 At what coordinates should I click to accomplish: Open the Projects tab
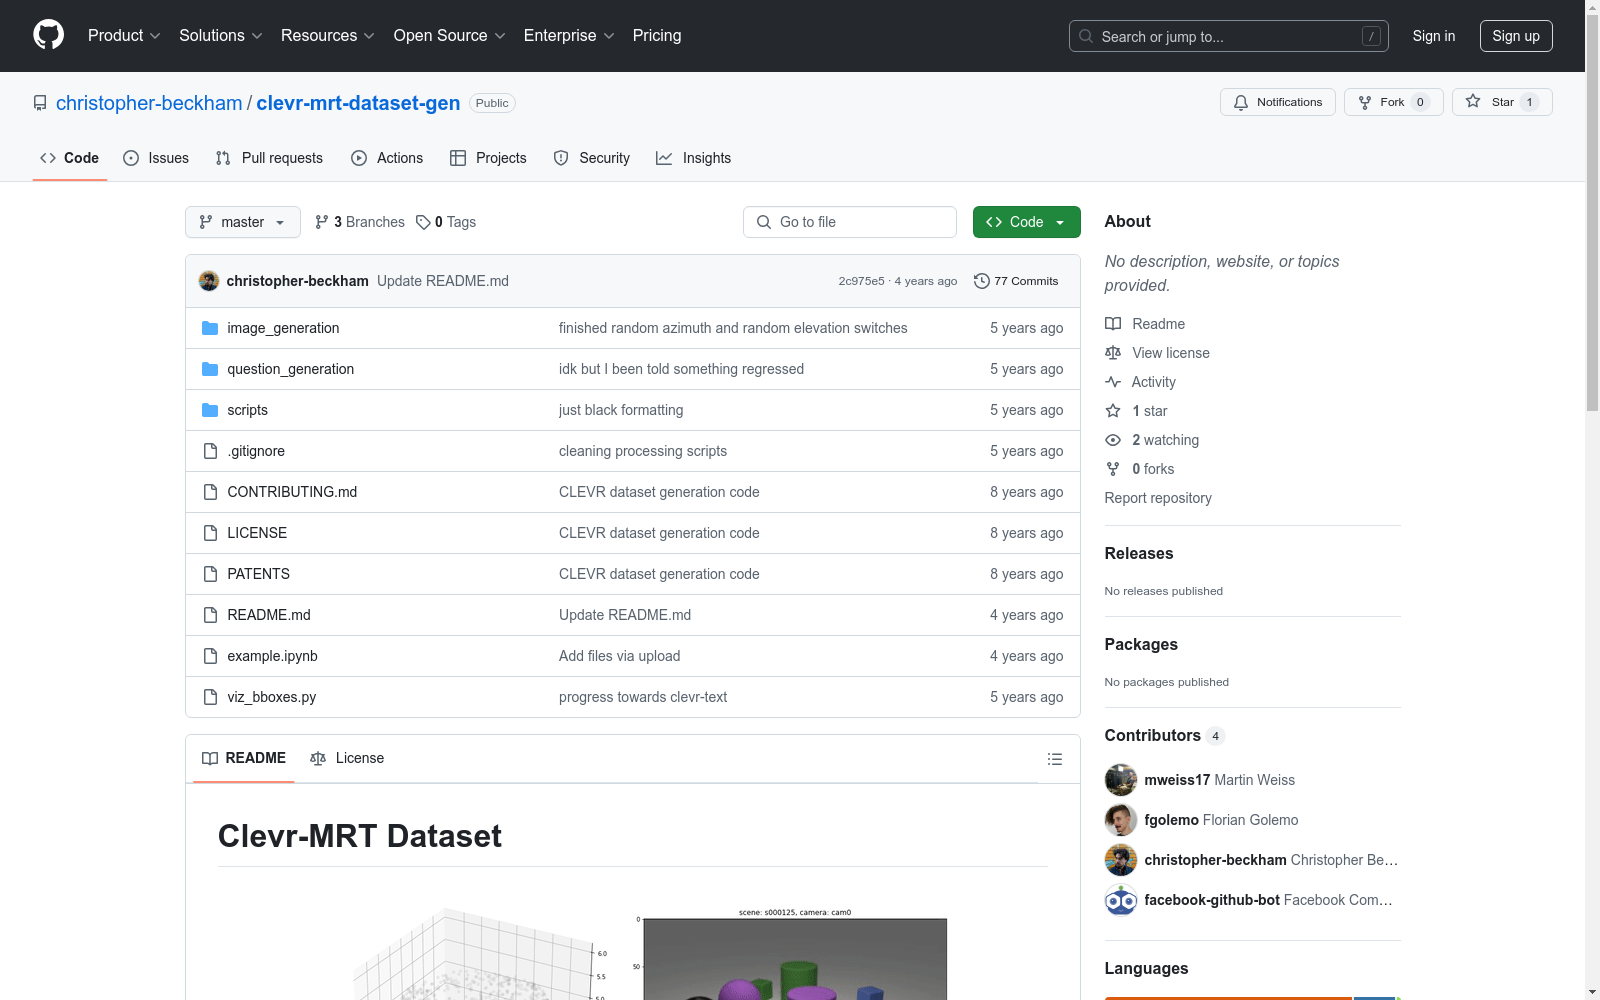point(488,158)
